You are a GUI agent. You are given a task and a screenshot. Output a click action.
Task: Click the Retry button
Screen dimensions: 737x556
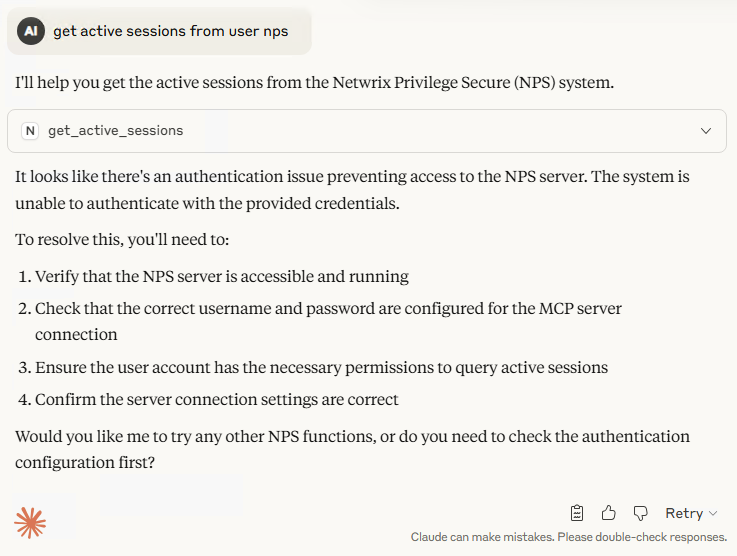point(684,513)
